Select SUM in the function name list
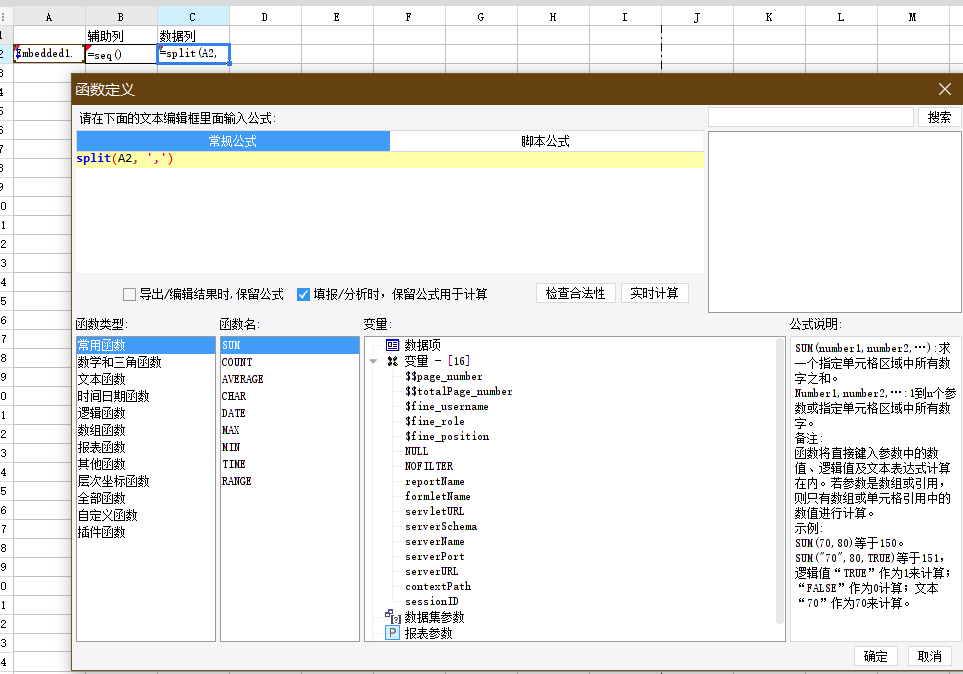 click(290, 345)
